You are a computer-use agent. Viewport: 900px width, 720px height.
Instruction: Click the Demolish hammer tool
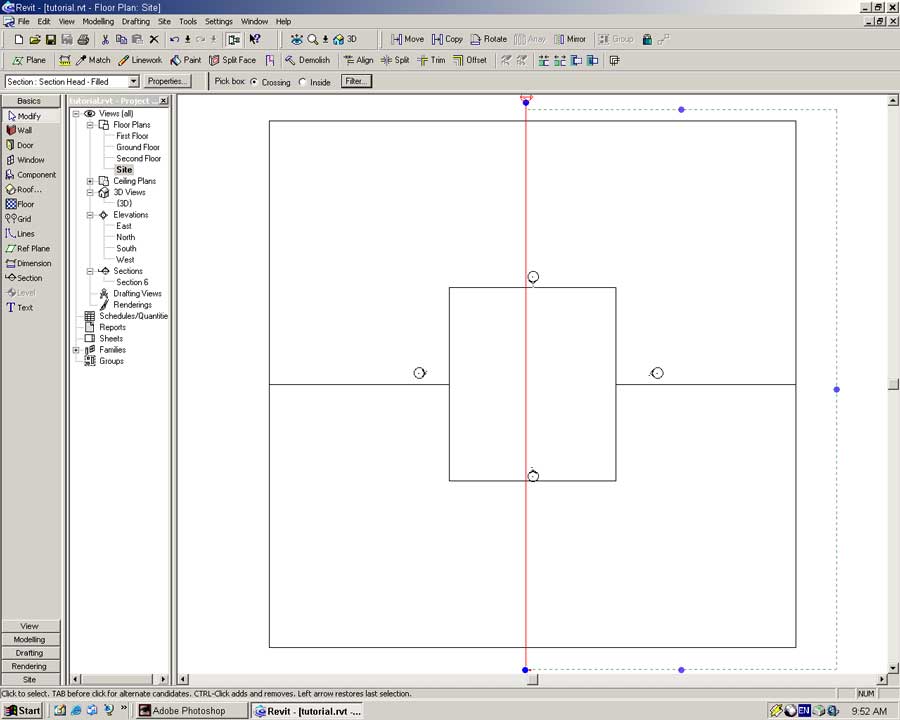pos(306,60)
